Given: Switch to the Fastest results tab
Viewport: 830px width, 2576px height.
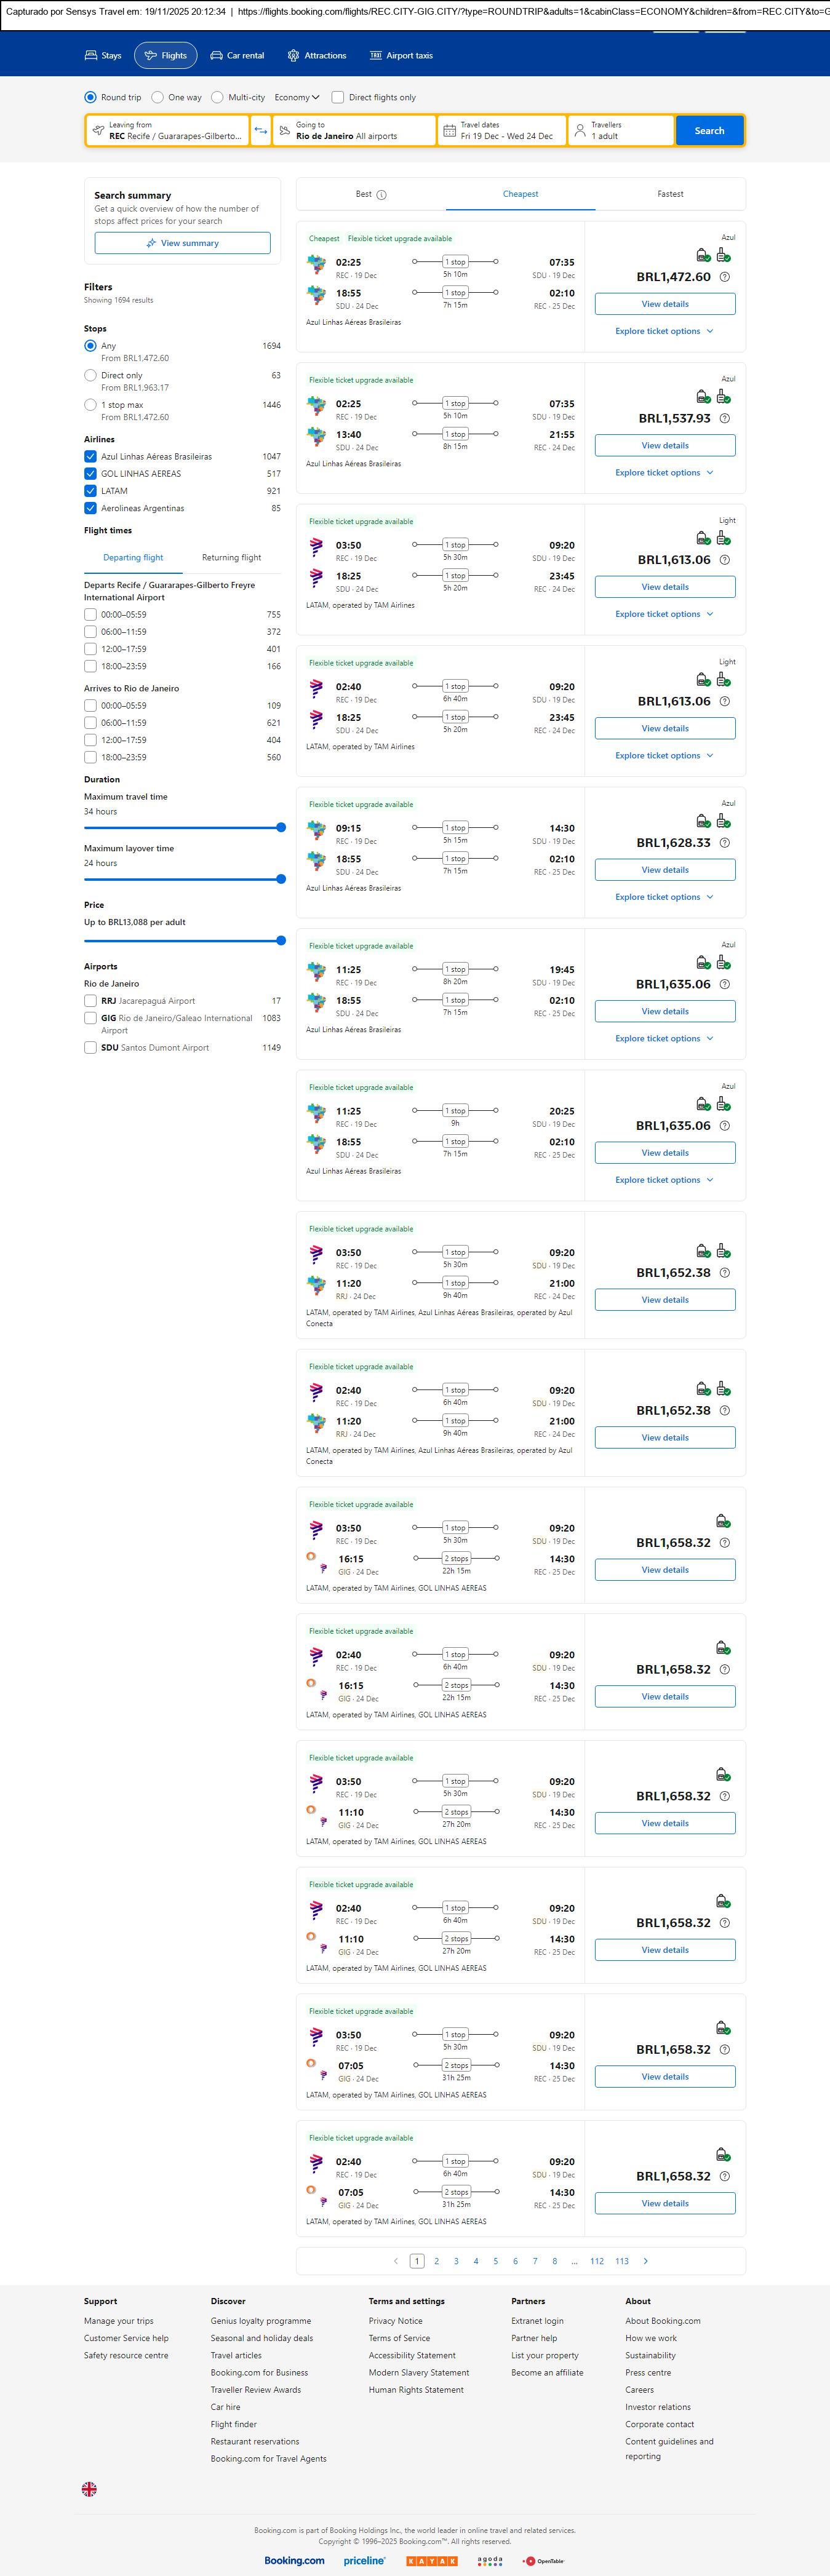Looking at the screenshot, I should pos(670,194).
